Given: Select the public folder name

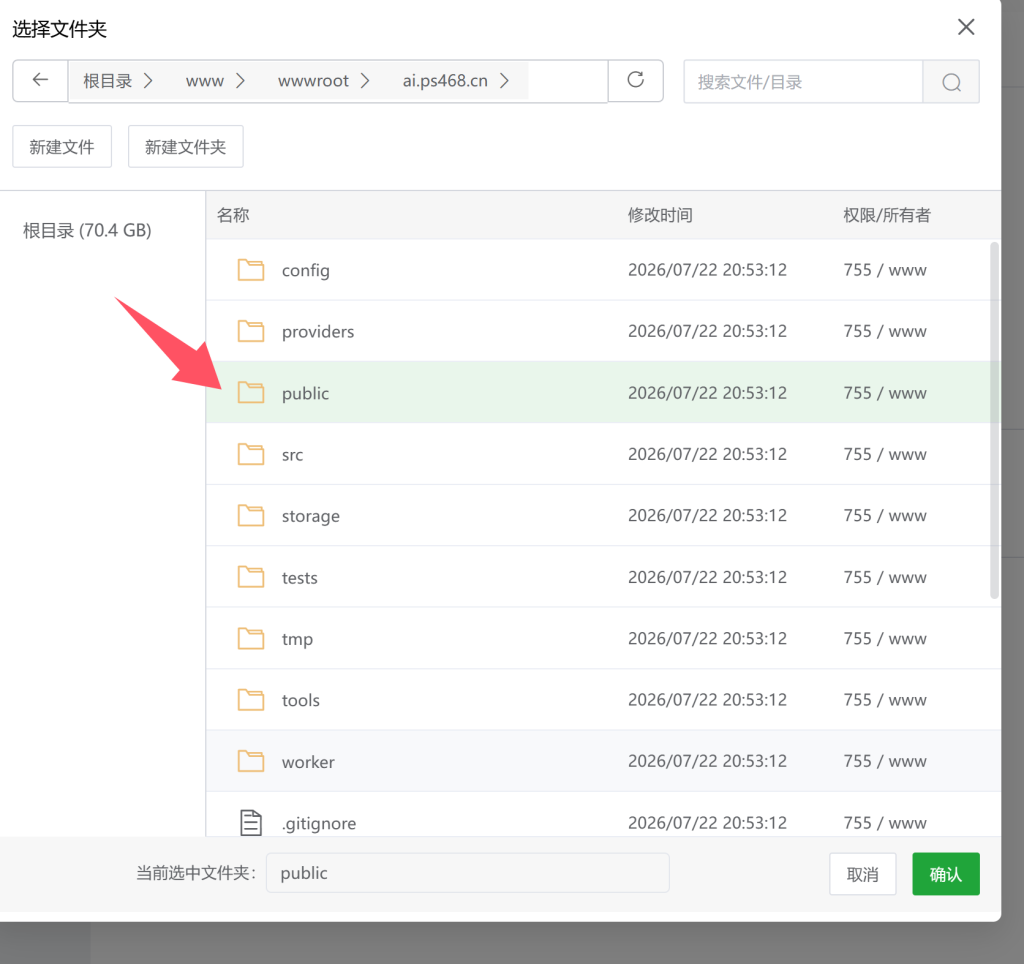Looking at the screenshot, I should 306,393.
